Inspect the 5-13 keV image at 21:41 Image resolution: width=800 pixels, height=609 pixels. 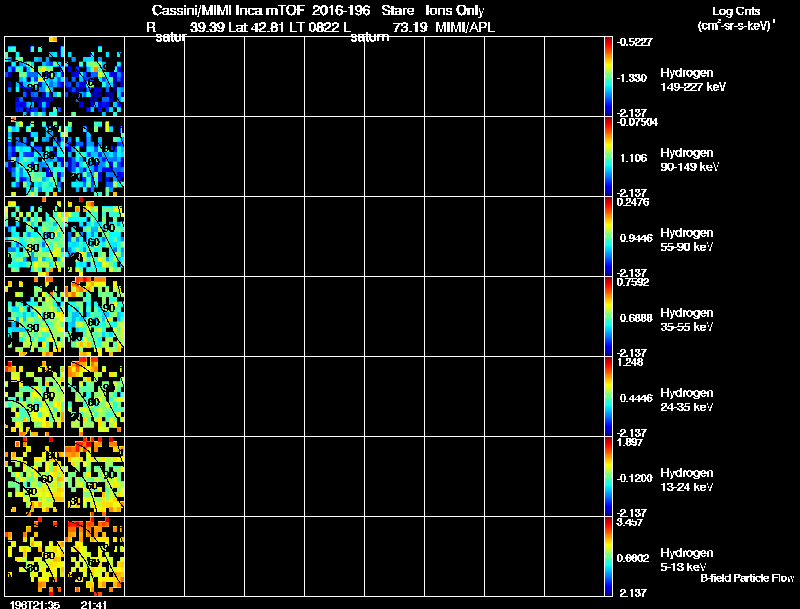click(94, 556)
